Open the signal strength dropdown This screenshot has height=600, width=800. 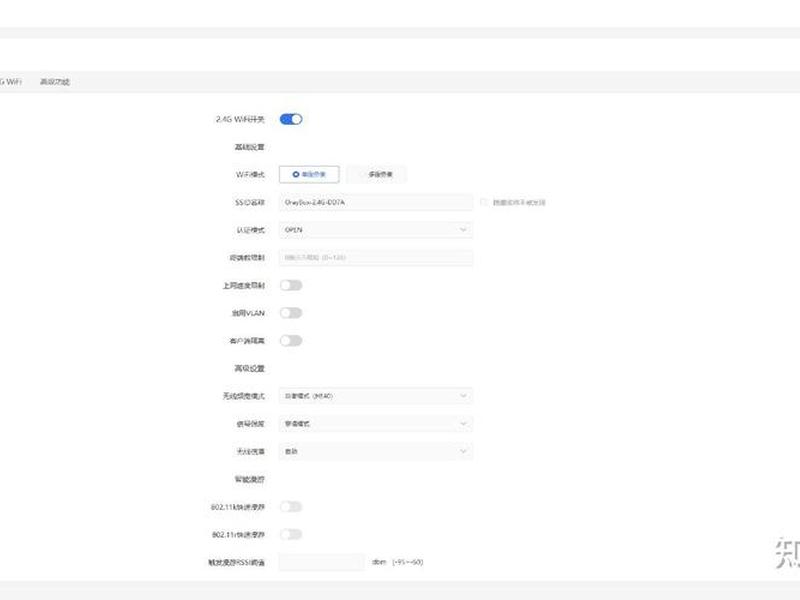[x=376, y=423]
